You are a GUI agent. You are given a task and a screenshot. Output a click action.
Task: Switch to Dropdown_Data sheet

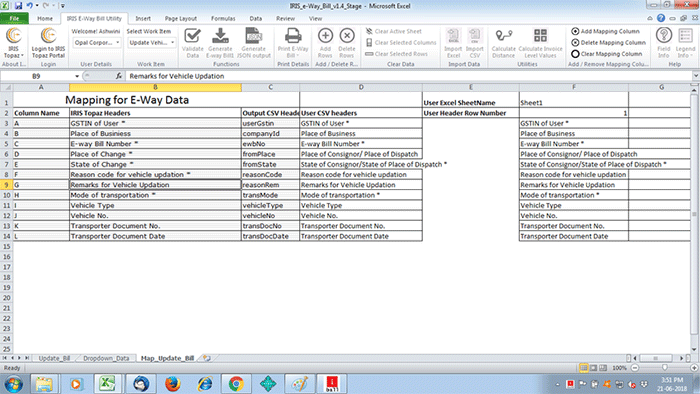[x=106, y=358]
